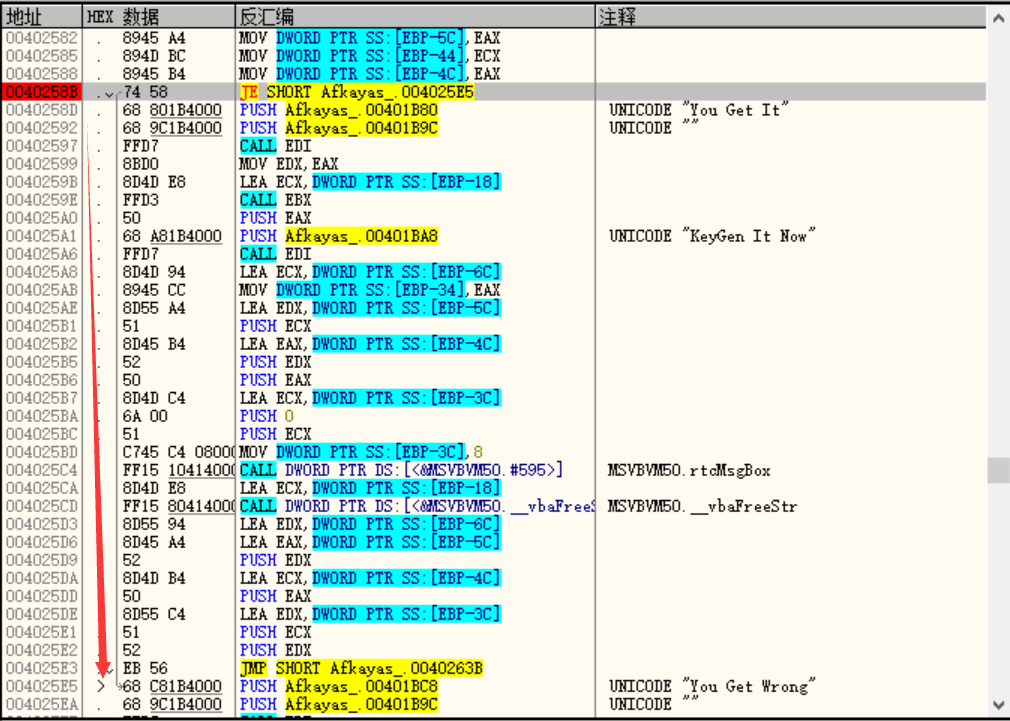Image resolution: width=1010 pixels, height=721 pixels.
Task: Click the comment UNICODE "KeyGen It Now"
Action: point(712,236)
